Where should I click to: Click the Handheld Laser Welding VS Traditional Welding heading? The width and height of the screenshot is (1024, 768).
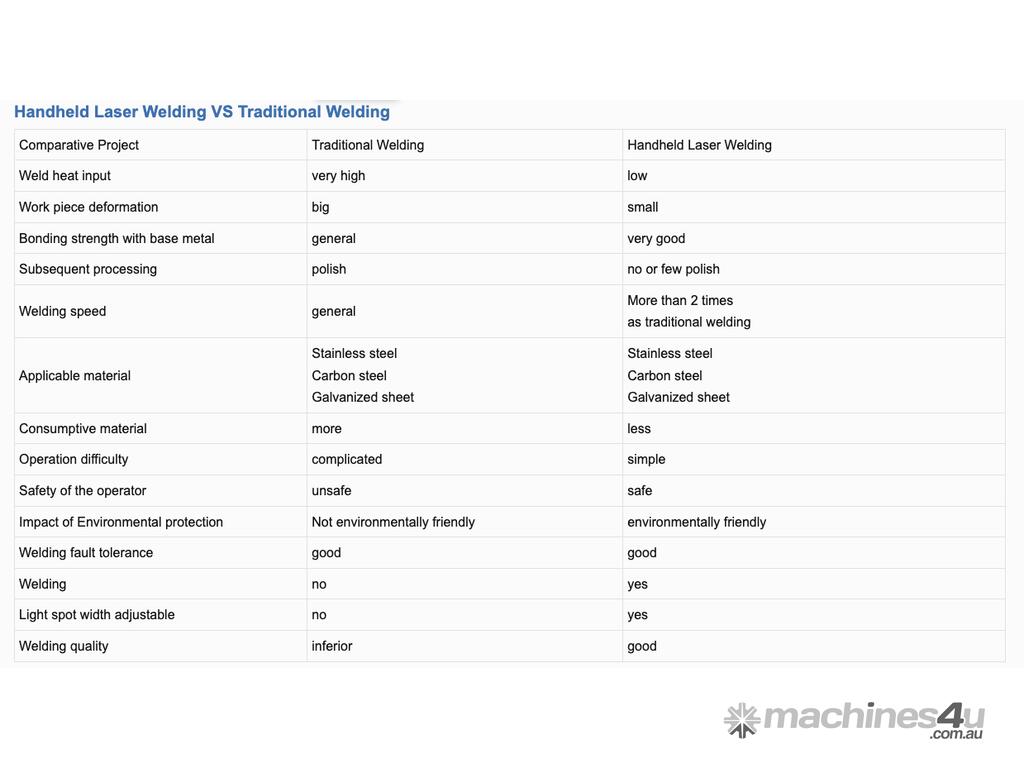(202, 112)
